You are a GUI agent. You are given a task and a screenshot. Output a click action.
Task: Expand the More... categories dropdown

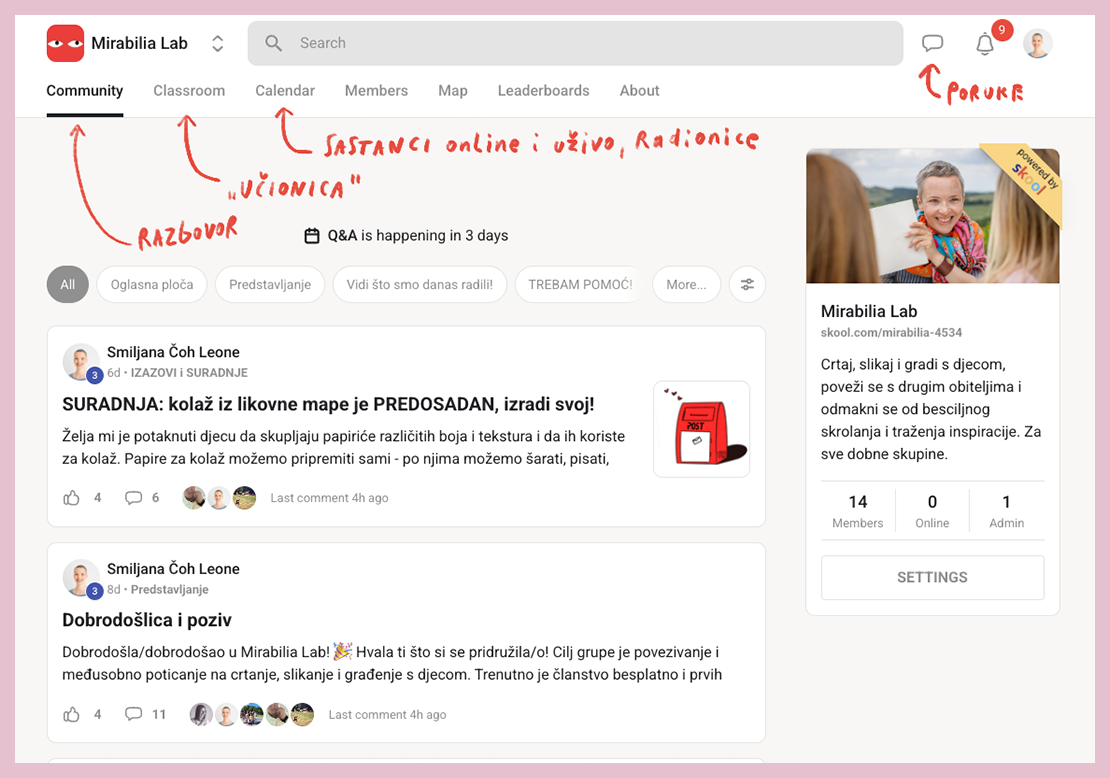pos(686,285)
